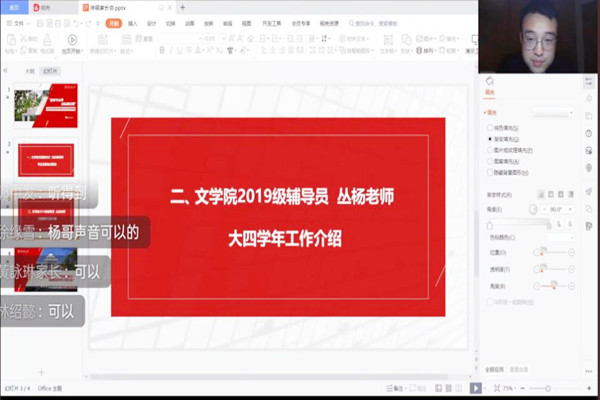Image resolution: width=600 pixels, height=400 pixels.
Task: Click the 全部应用 apply-to-all button
Action: click(492, 369)
